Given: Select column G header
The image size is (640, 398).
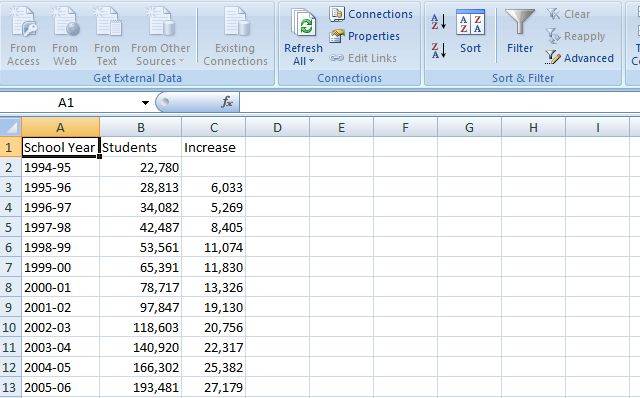Looking at the screenshot, I should [x=469, y=127].
